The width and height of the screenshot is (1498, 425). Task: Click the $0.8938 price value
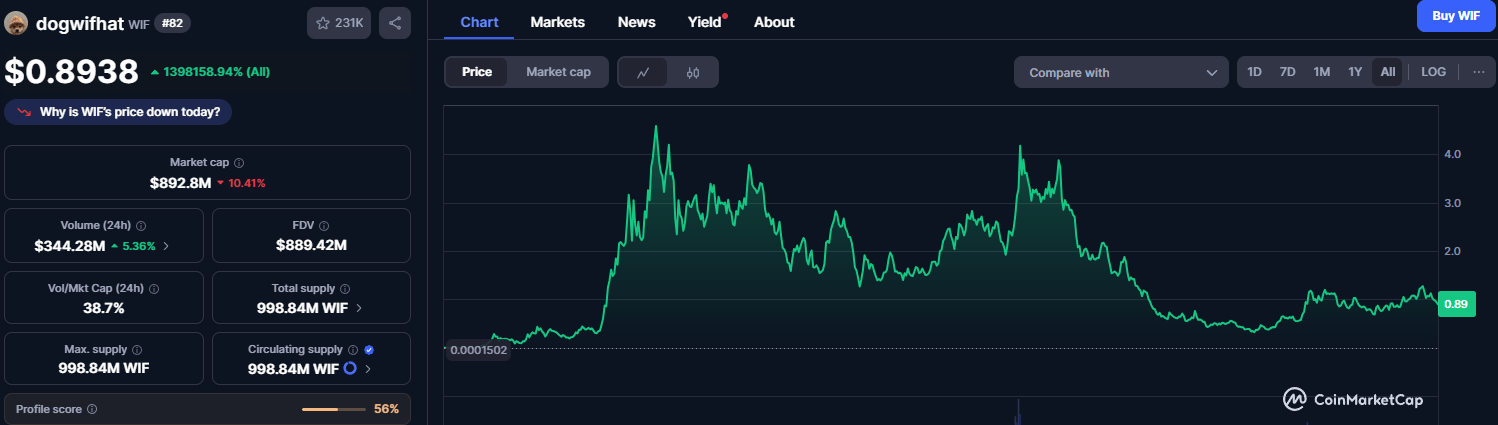(71, 71)
